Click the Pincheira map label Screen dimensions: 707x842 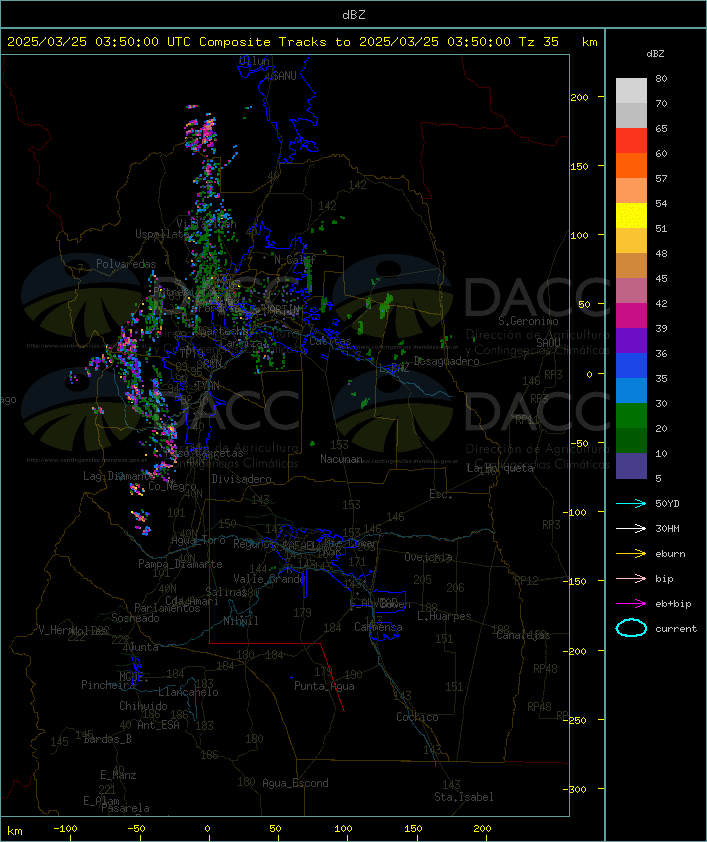[x=108, y=685]
